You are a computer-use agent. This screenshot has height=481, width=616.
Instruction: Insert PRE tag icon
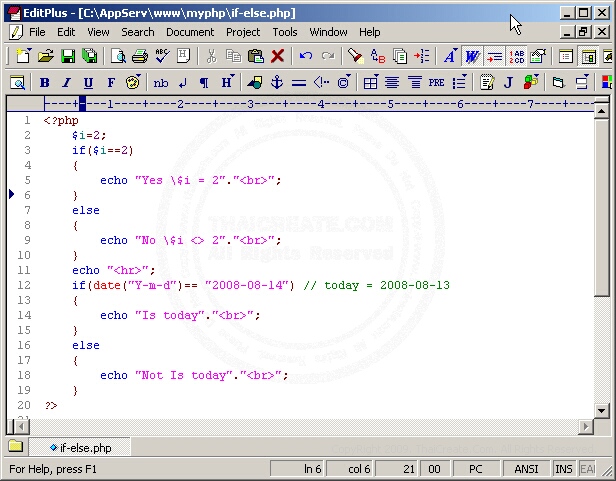tap(436, 83)
